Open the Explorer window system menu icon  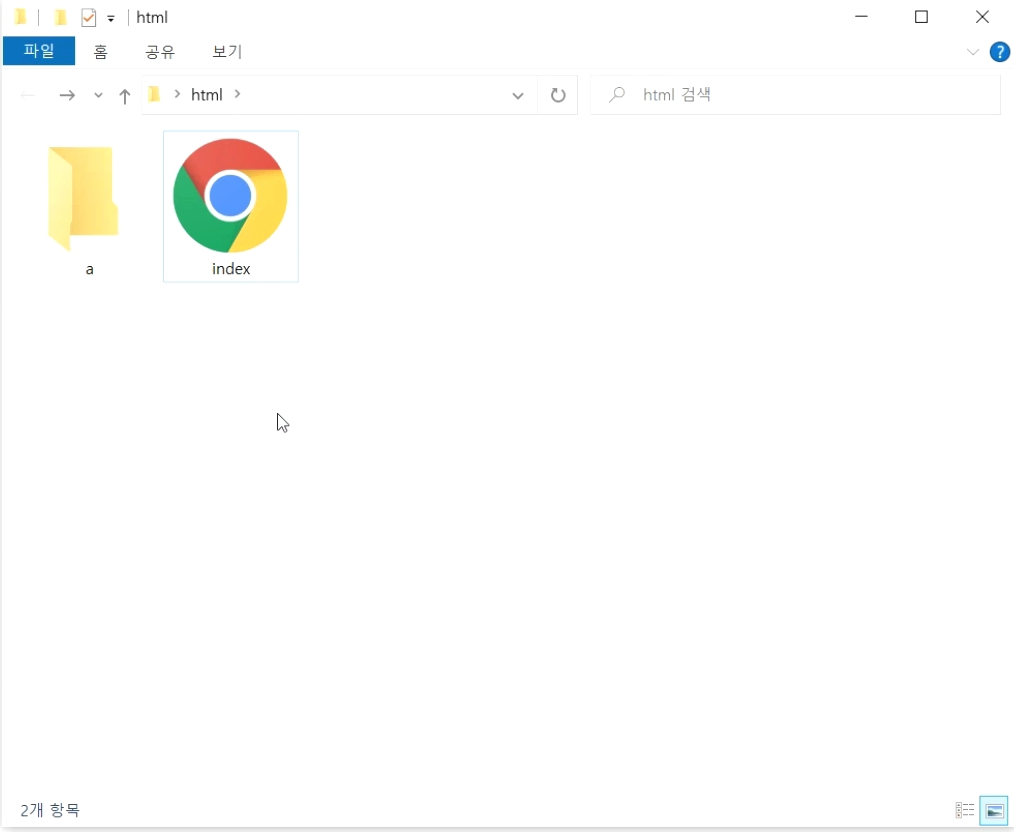(21, 17)
